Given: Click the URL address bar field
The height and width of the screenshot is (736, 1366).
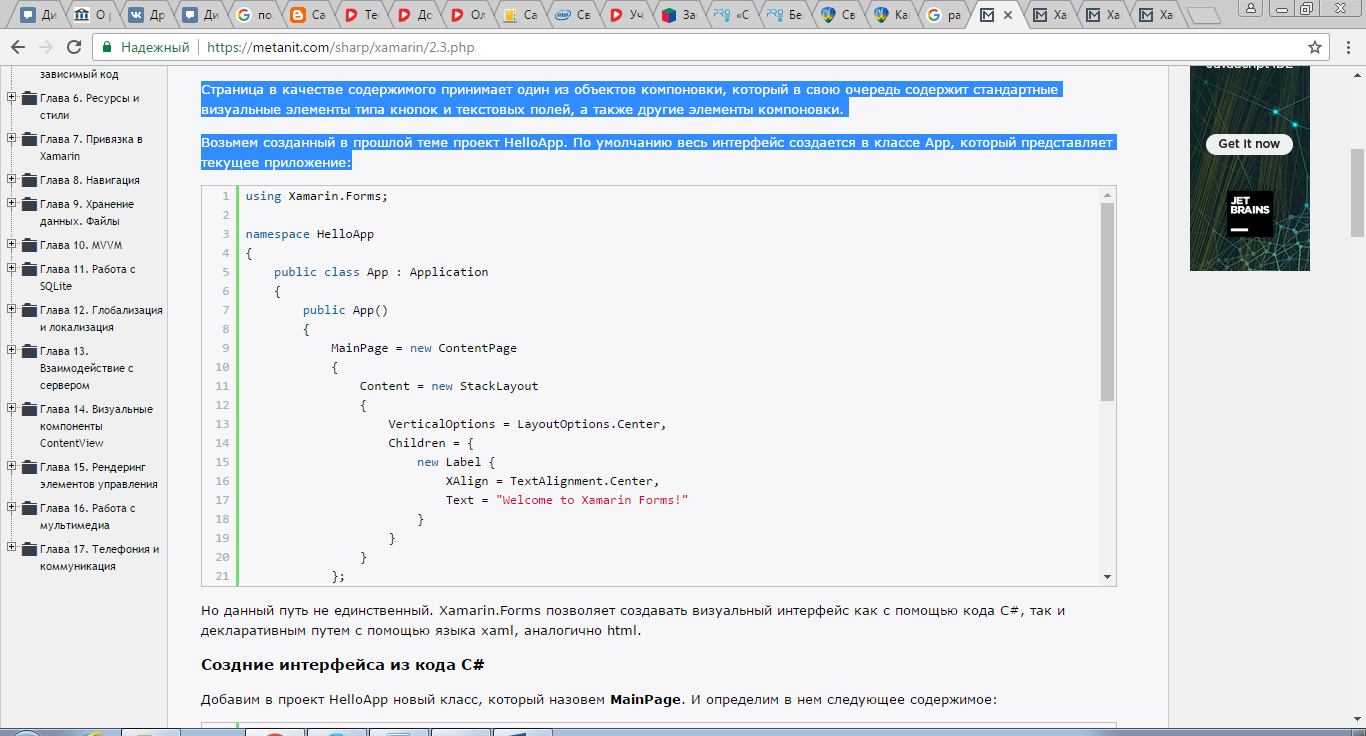Looking at the screenshot, I should [x=700, y=47].
